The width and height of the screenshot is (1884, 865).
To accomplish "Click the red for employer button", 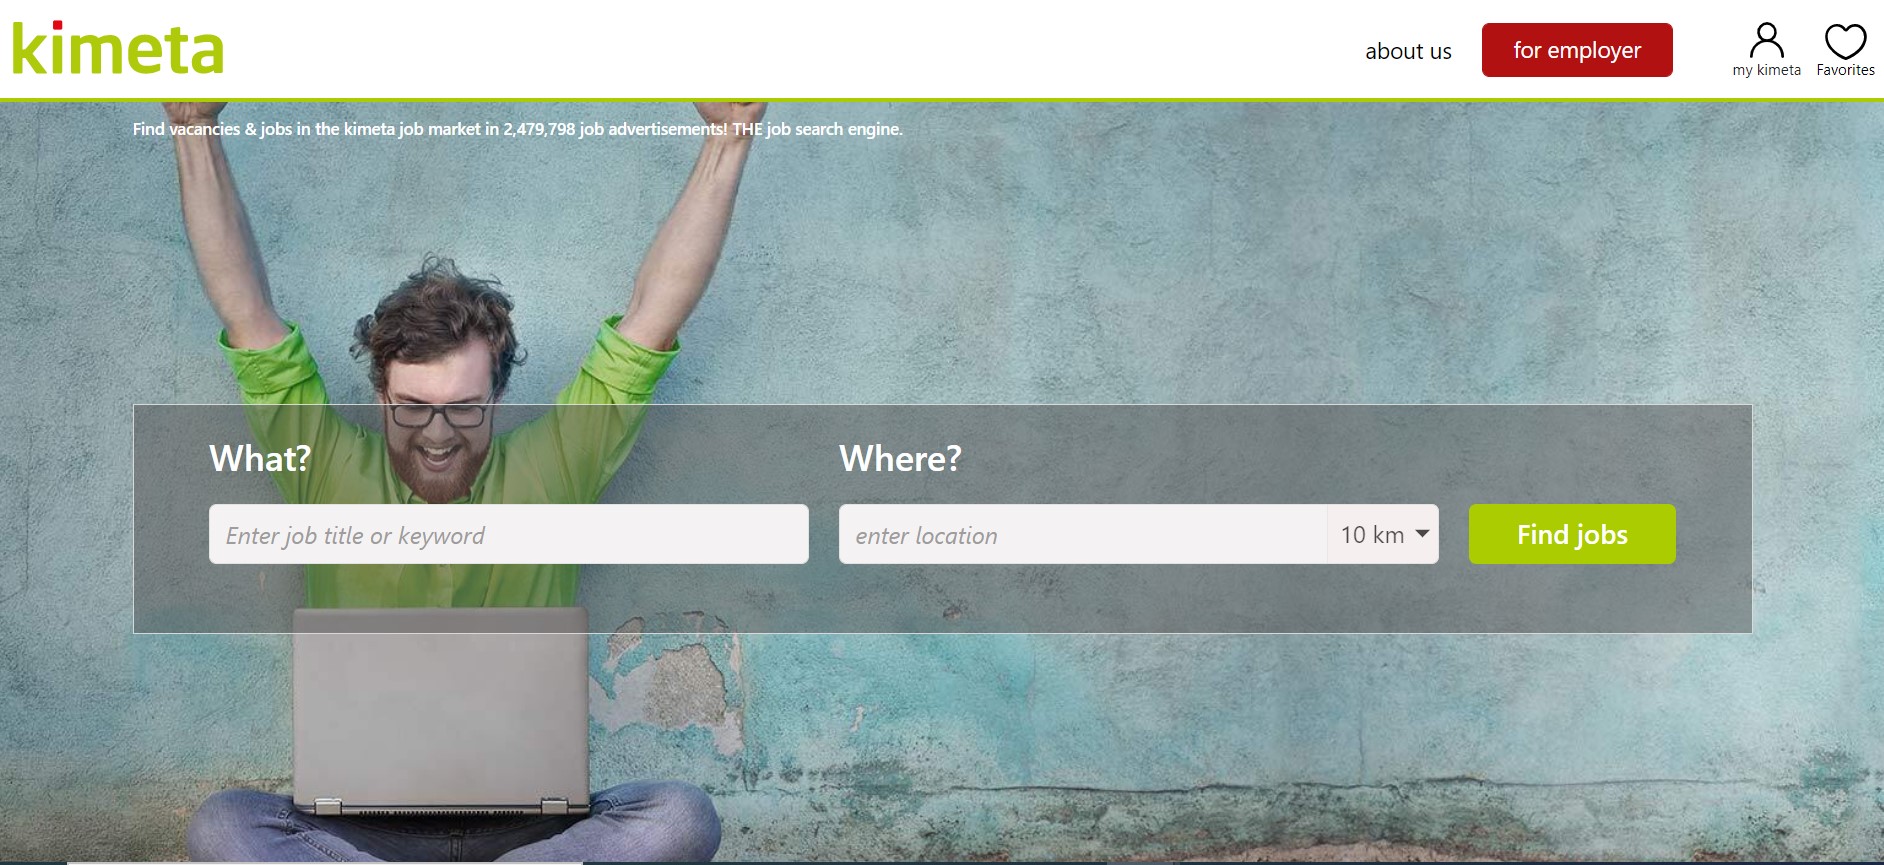I will tap(1577, 50).
